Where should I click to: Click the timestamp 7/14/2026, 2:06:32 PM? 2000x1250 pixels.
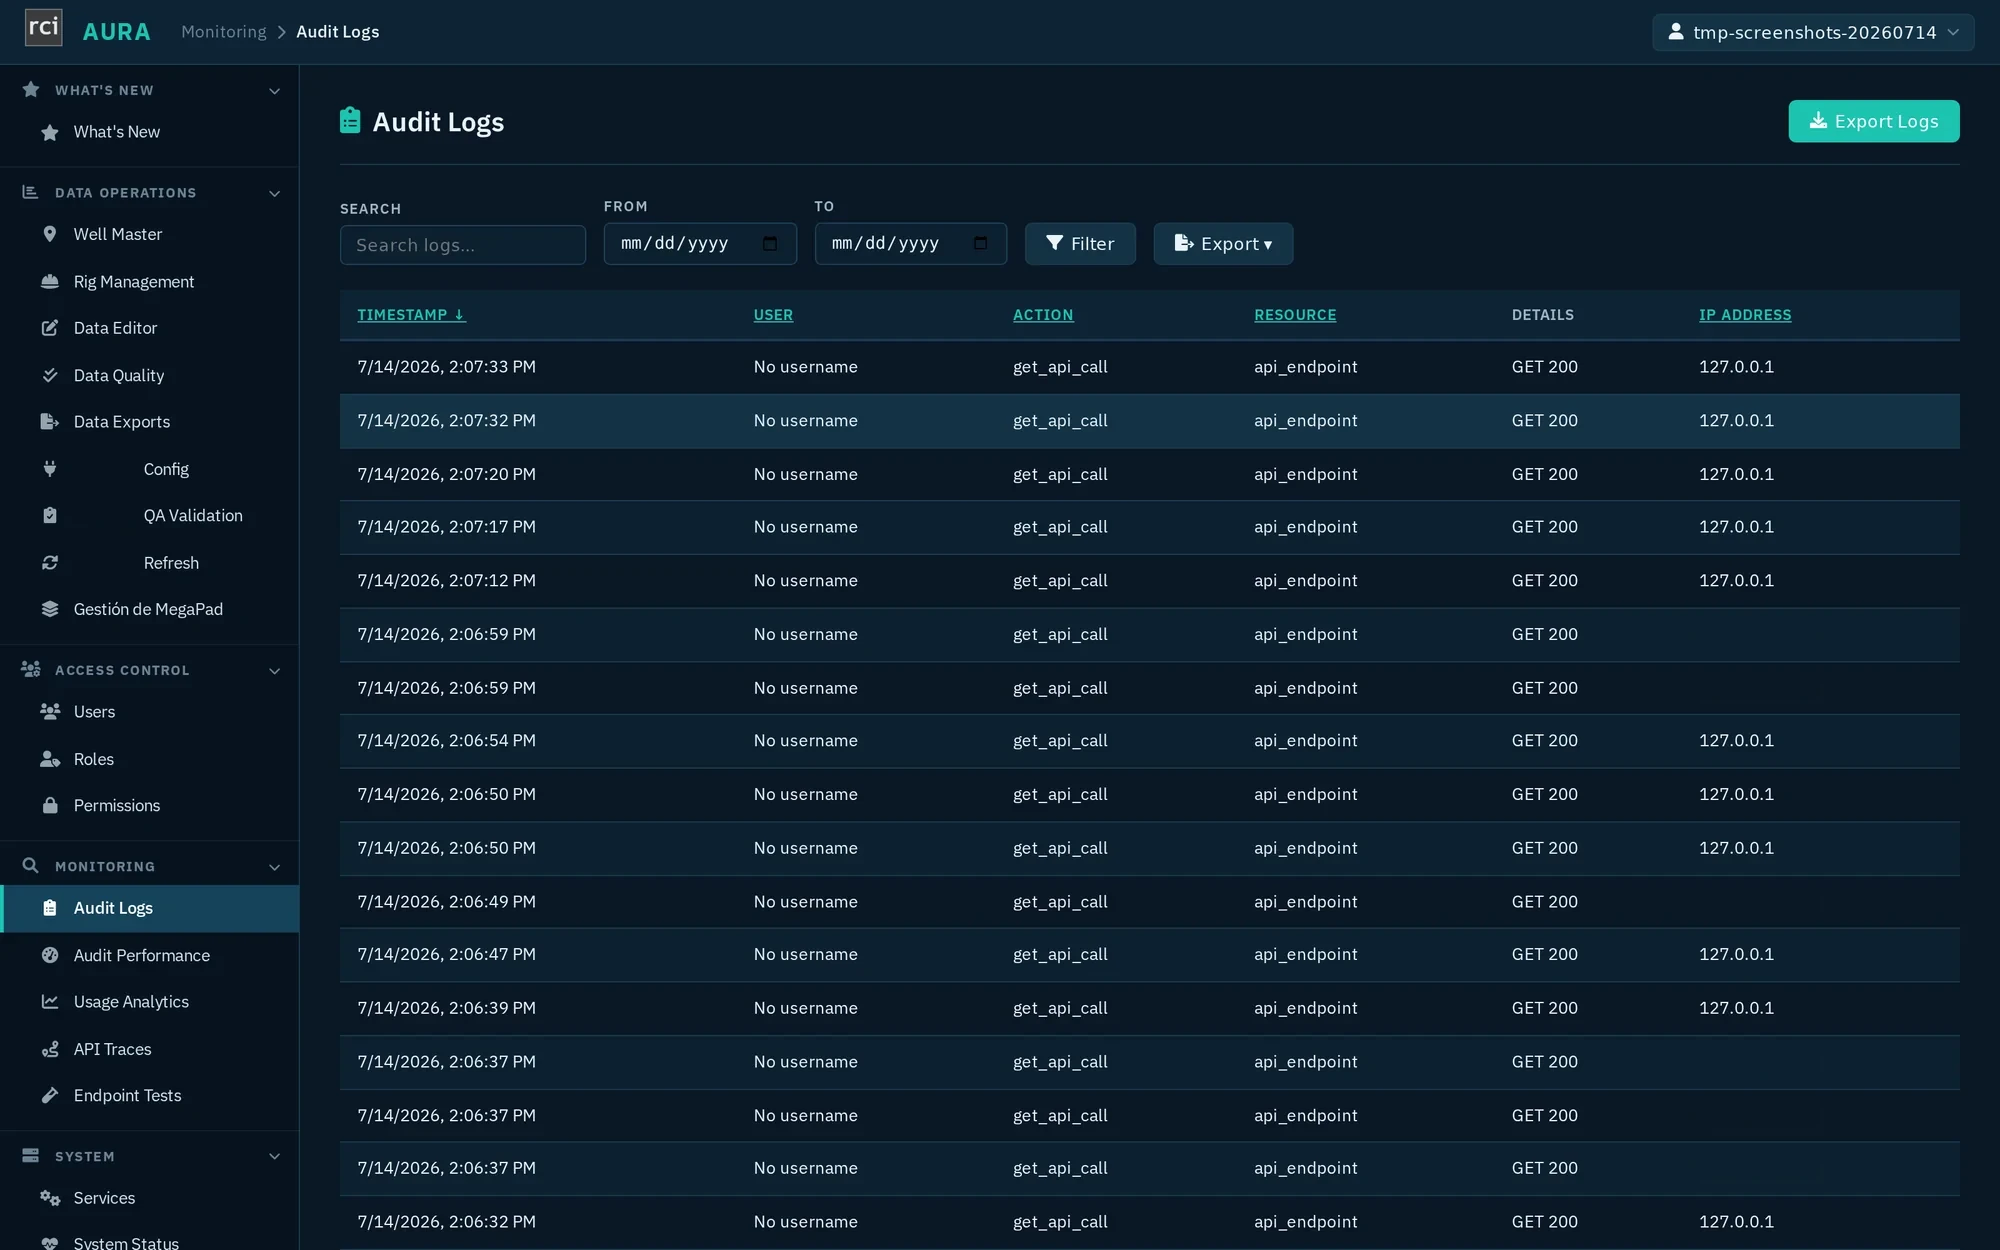pos(447,1222)
